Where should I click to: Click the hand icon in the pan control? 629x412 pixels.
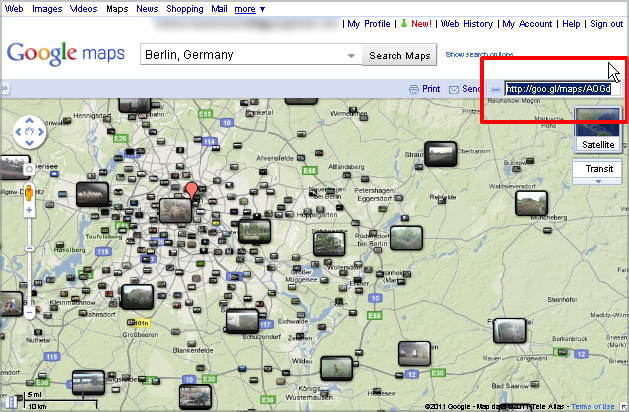pyautogui.click(x=29, y=132)
